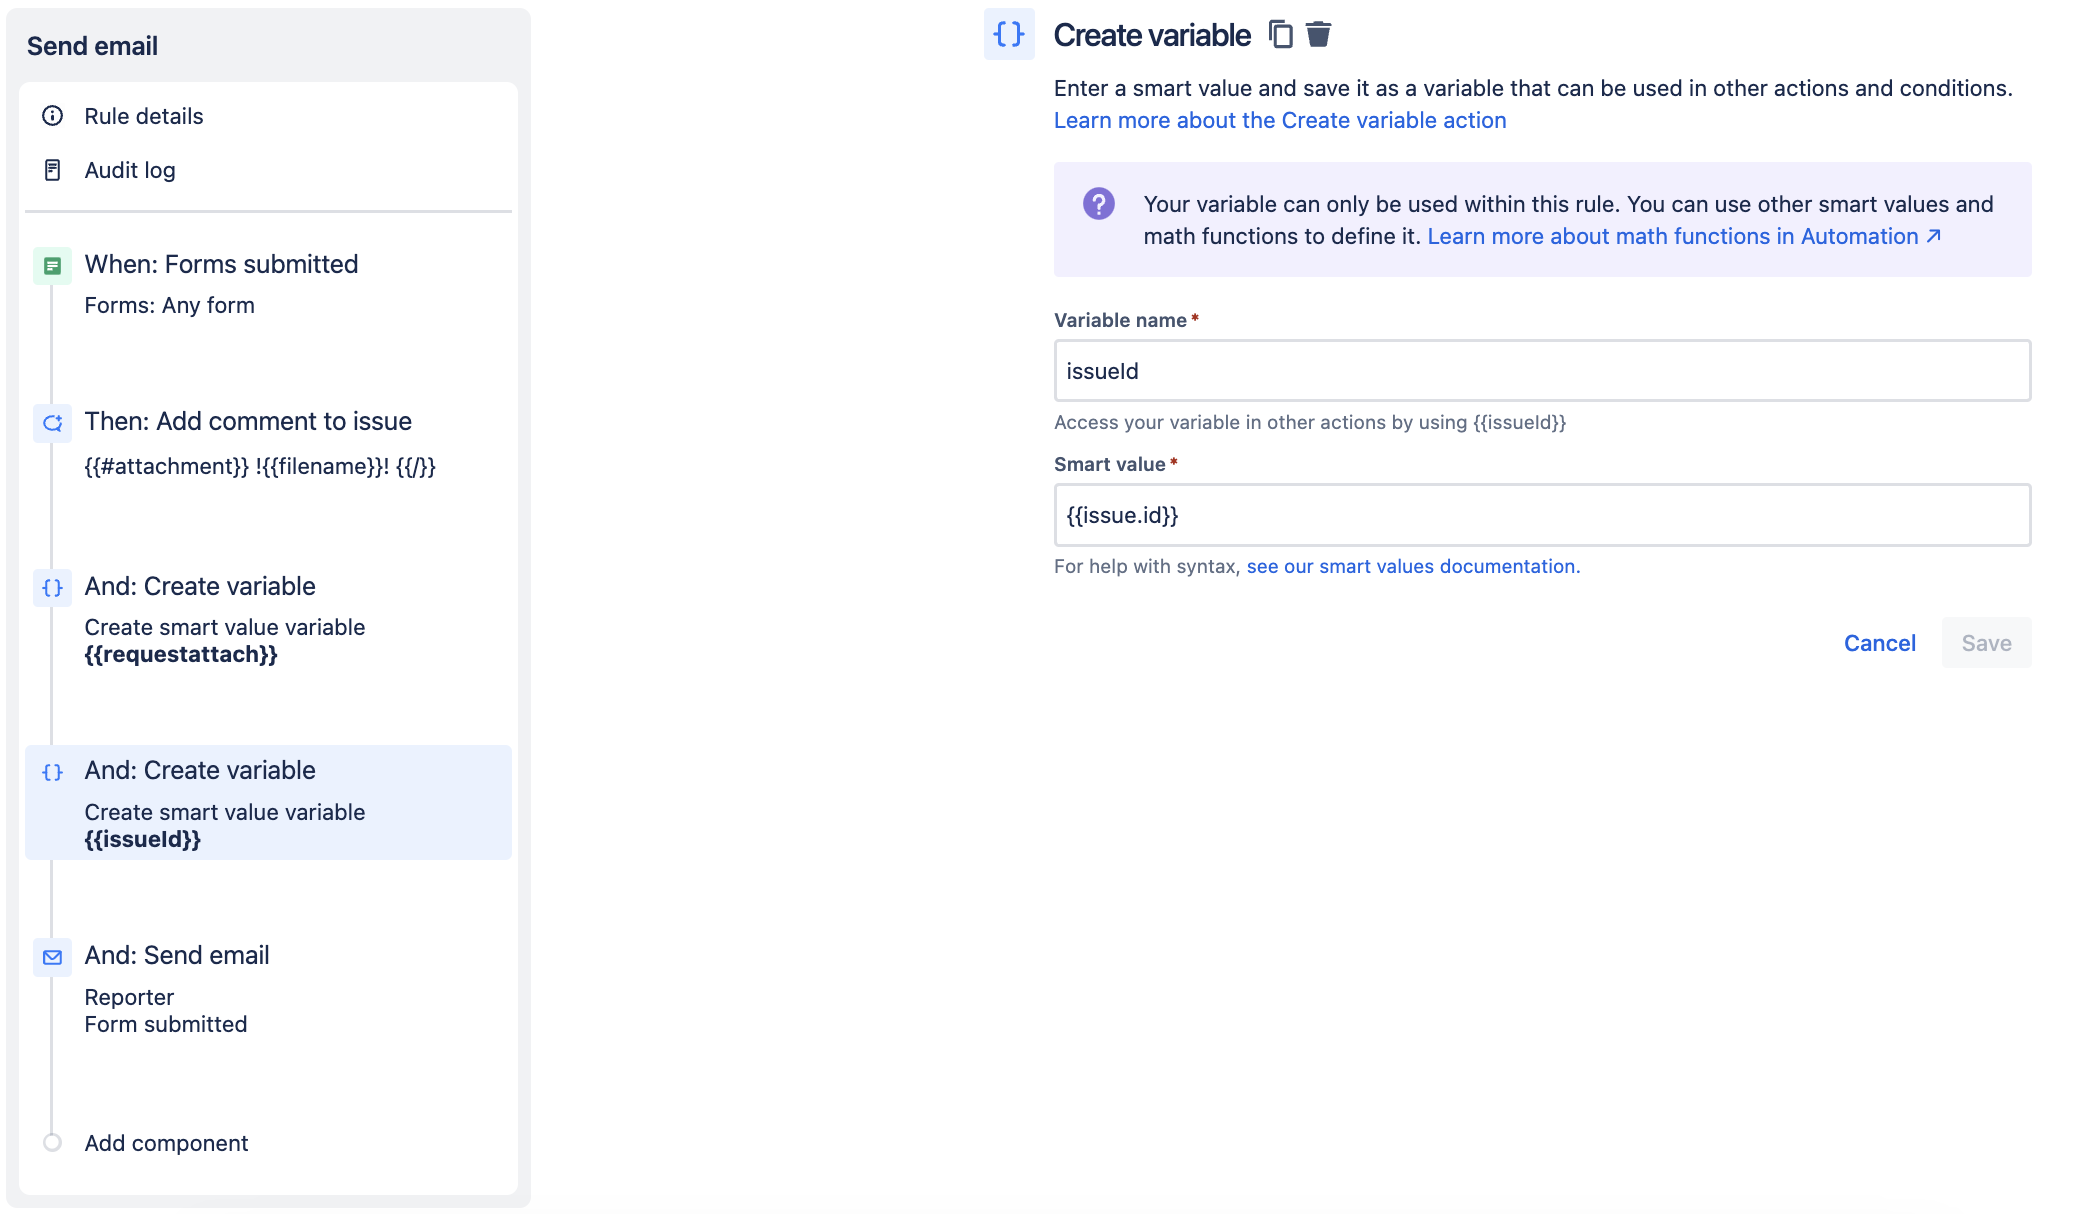Click the Smart value input field
The height and width of the screenshot is (1214, 2096).
1541,515
